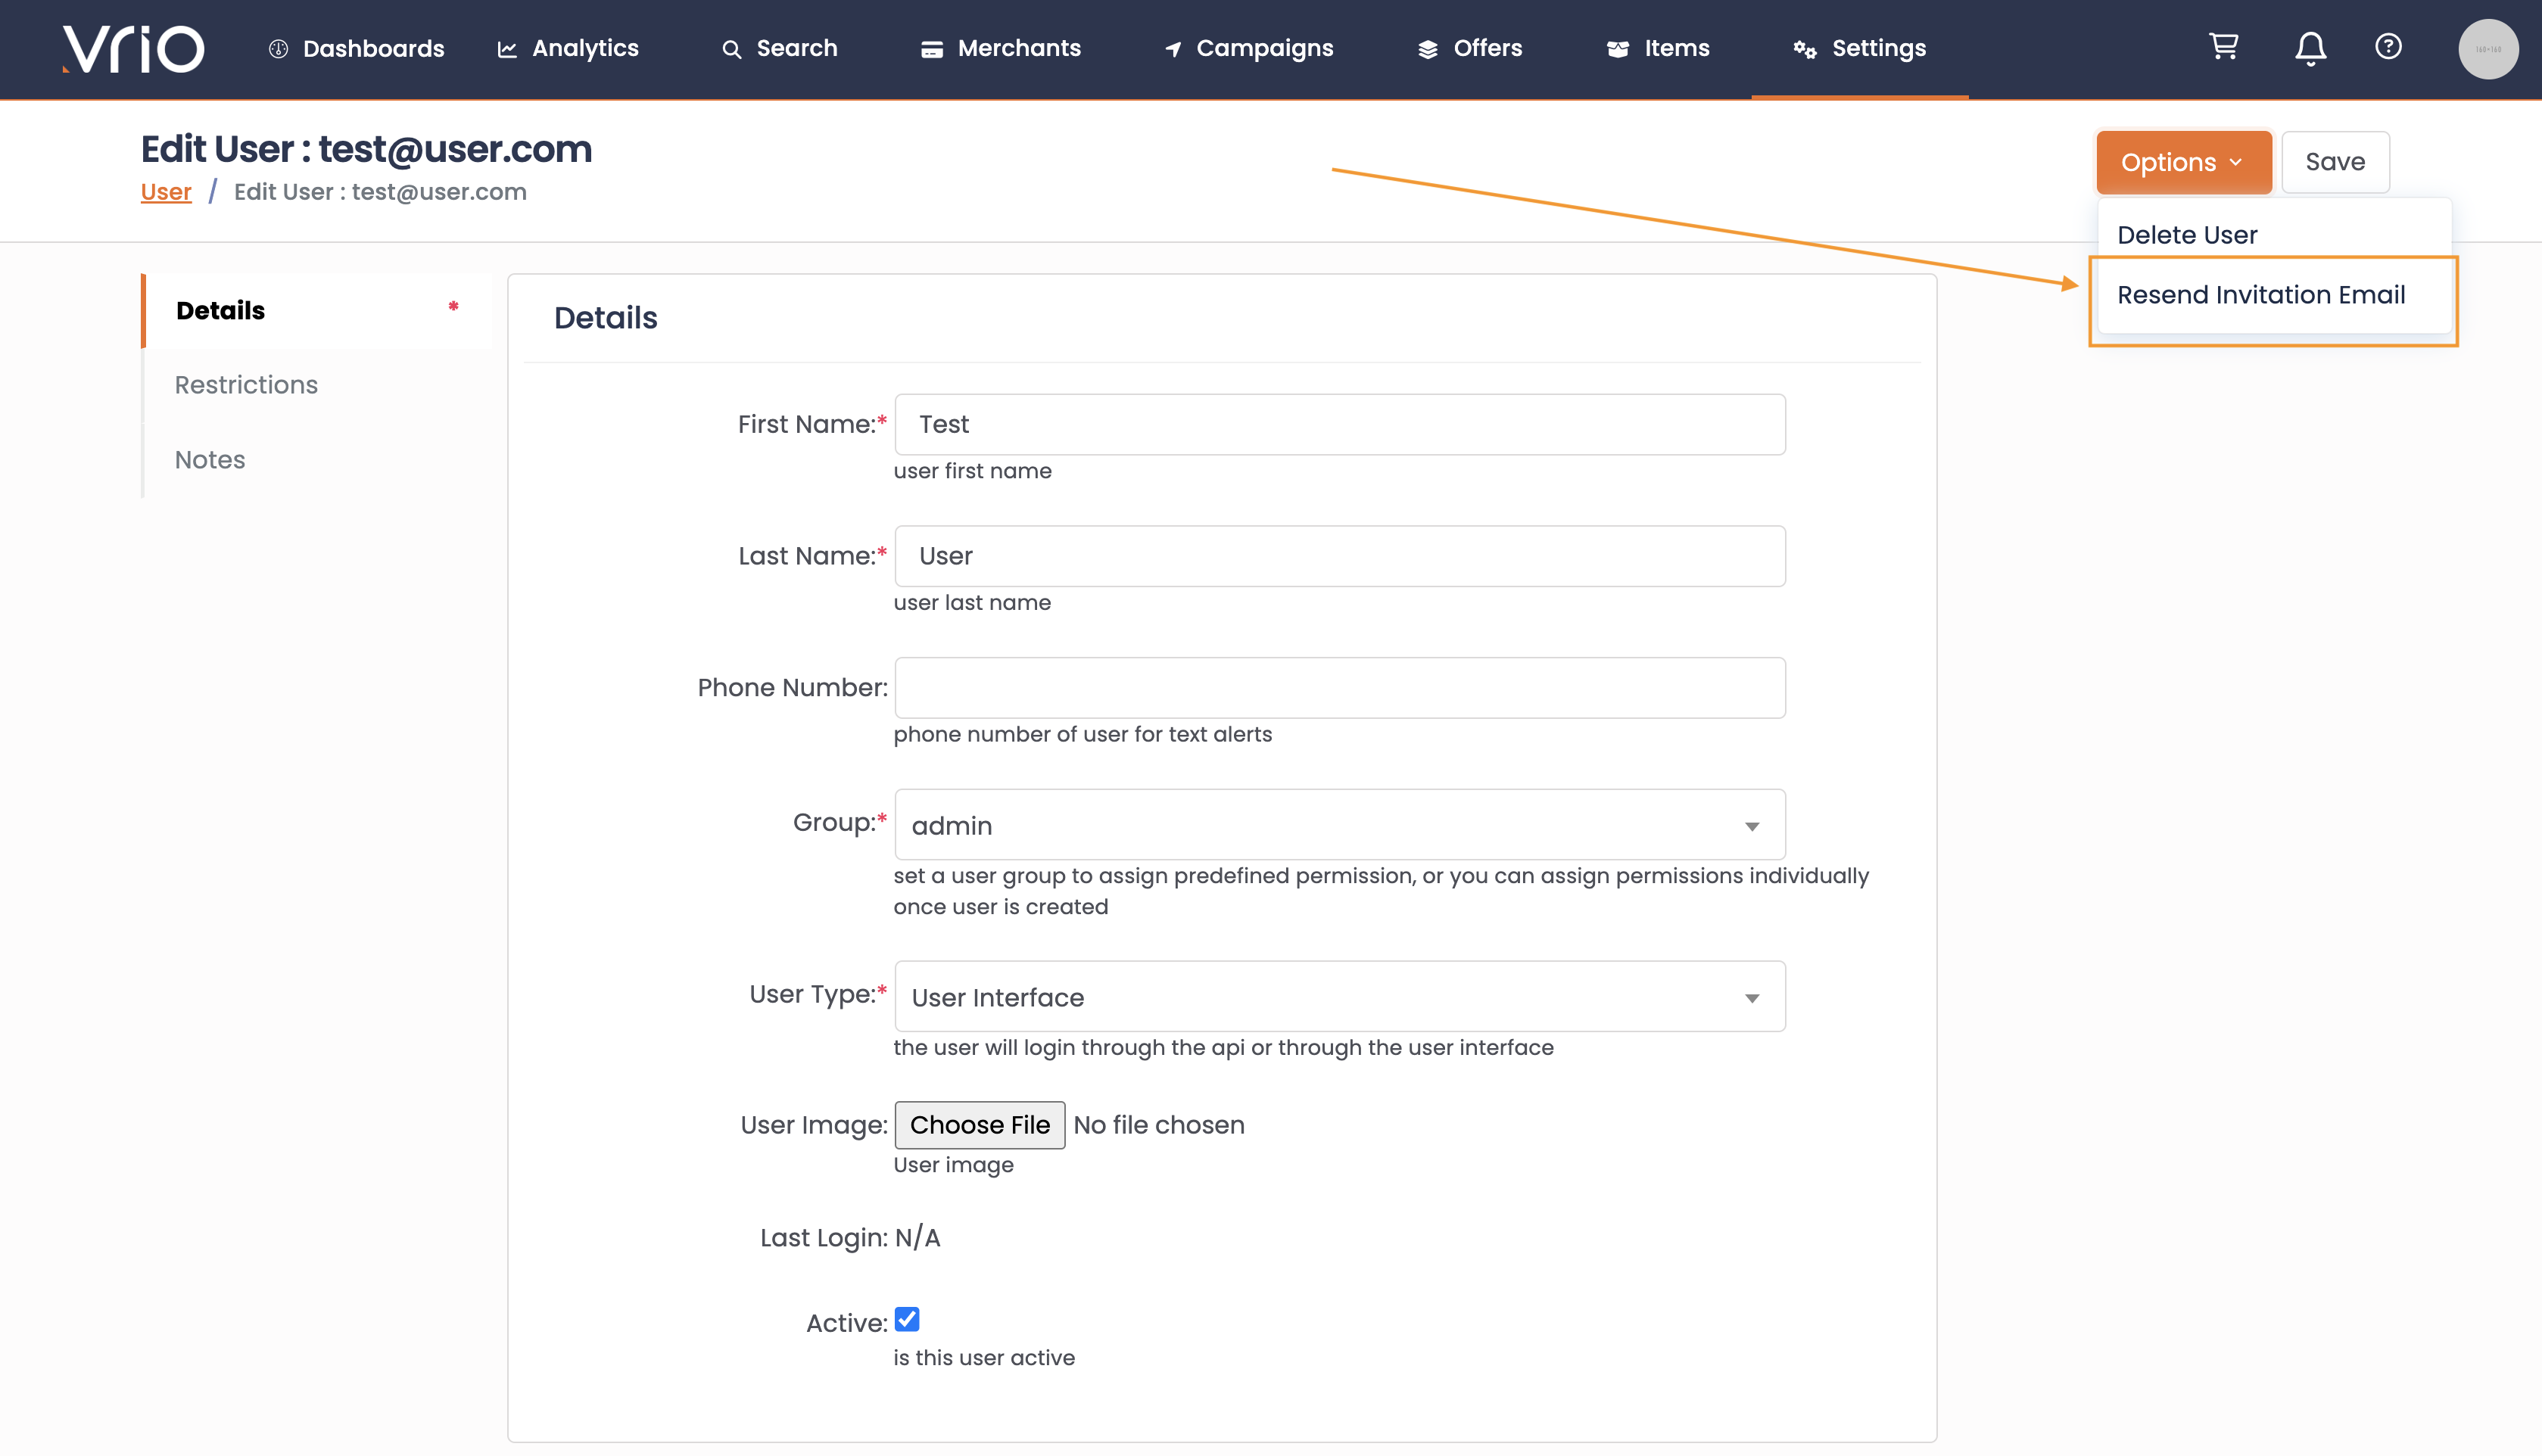Click the Settings gears icon
The image size is (2542, 1456).
point(1804,49)
